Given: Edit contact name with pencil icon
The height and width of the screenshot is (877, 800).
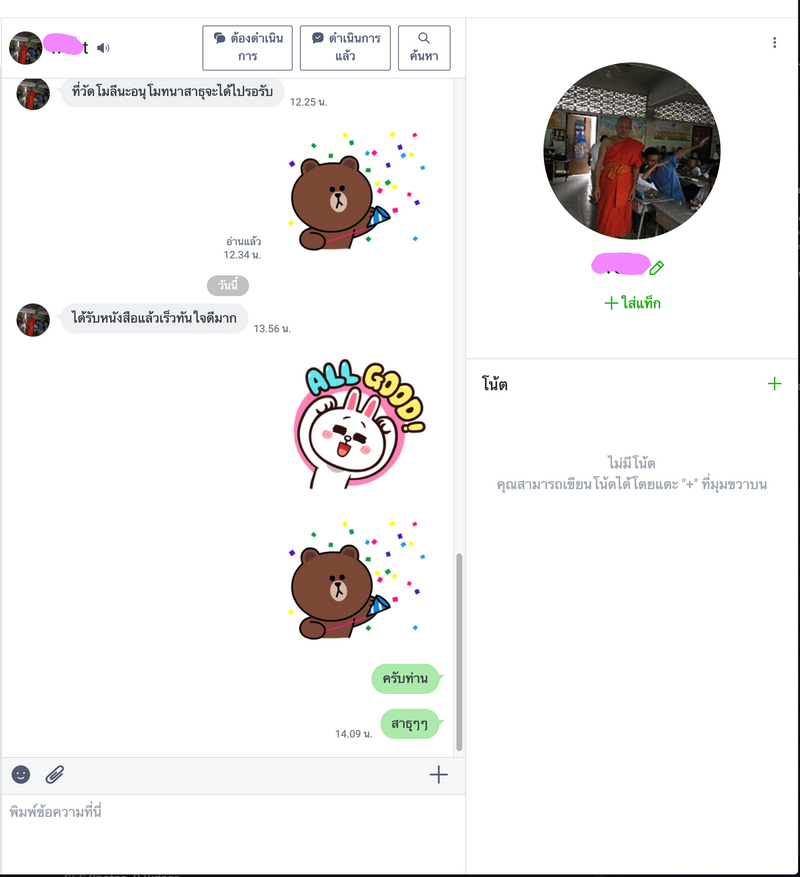Looking at the screenshot, I should point(657,267).
